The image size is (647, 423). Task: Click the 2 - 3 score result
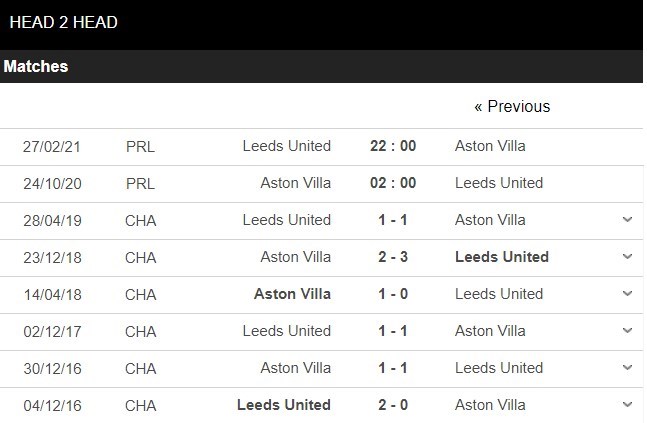[393, 257]
